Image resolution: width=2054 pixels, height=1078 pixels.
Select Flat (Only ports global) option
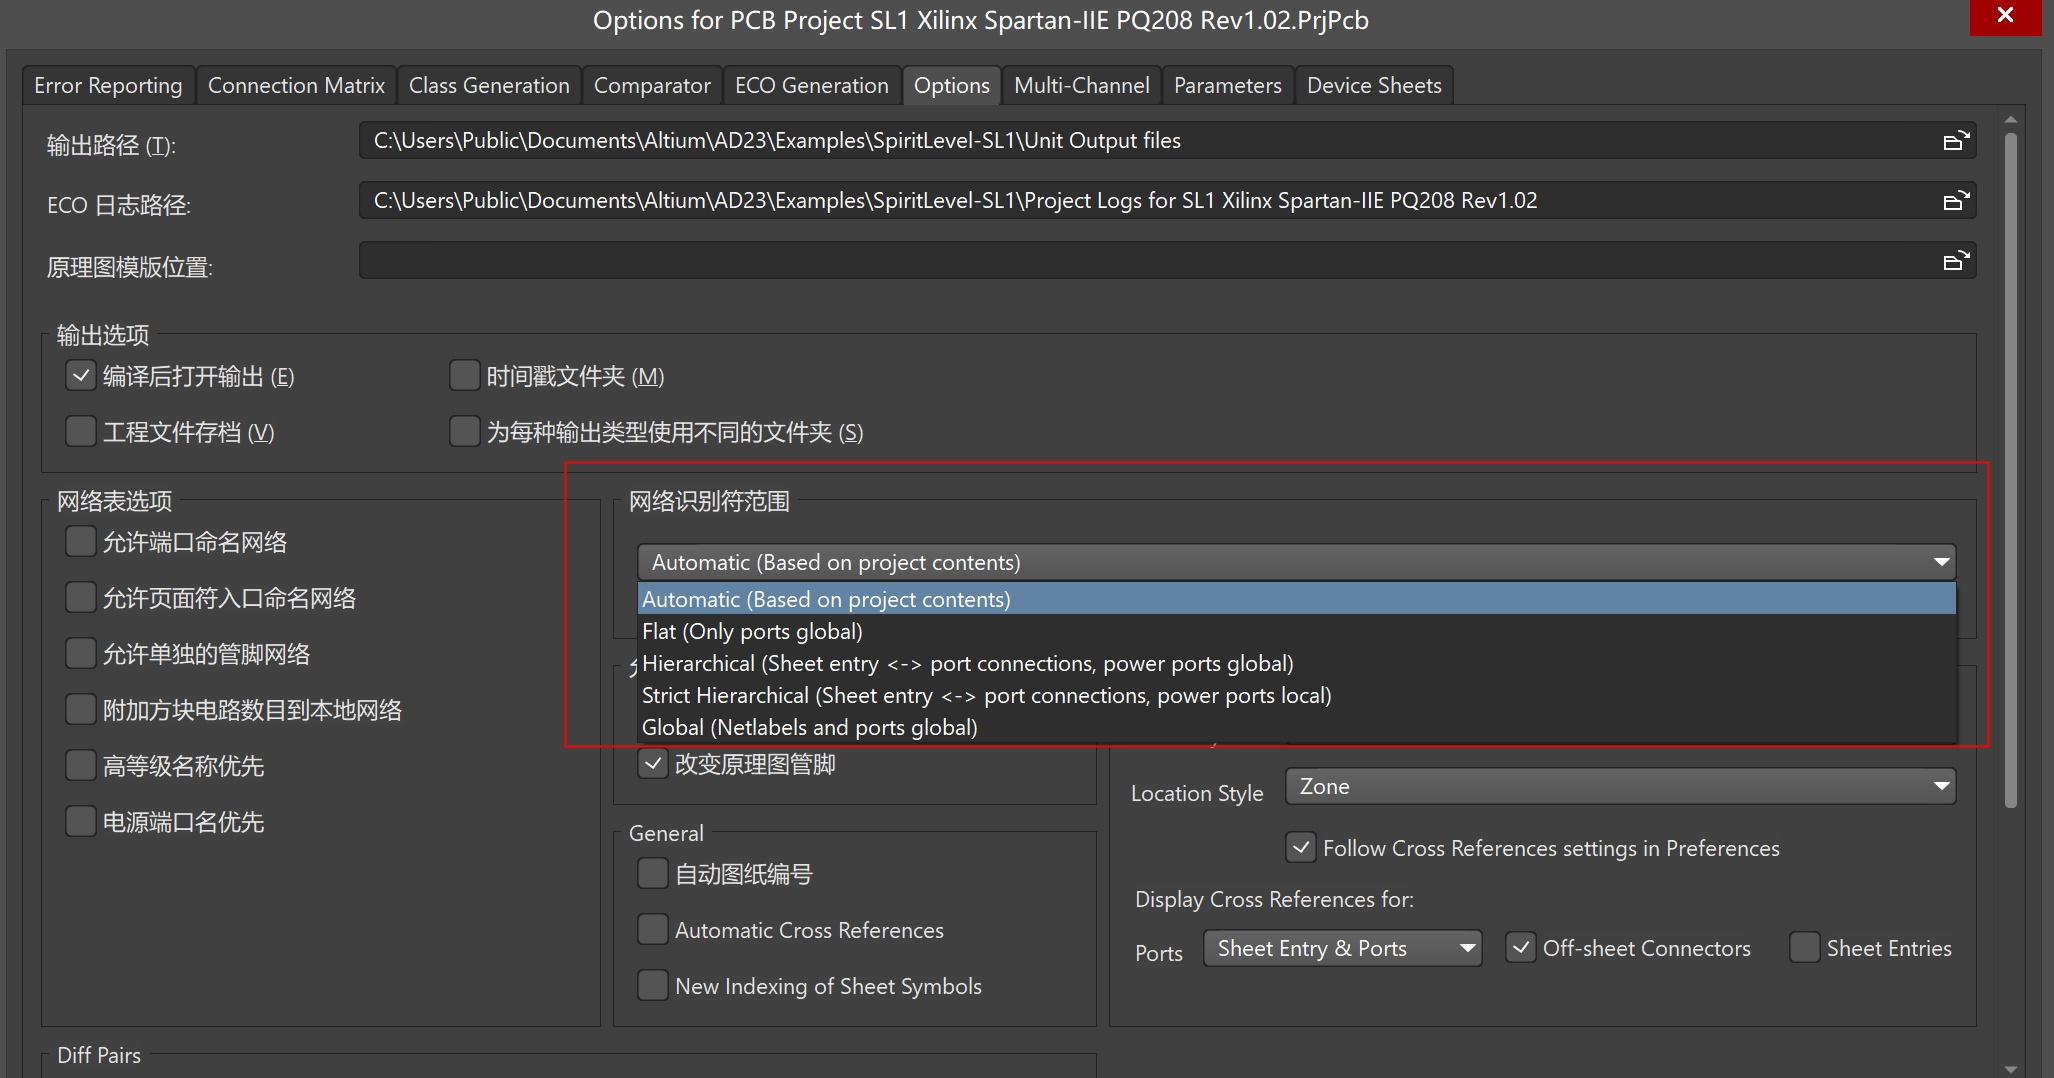[752, 632]
